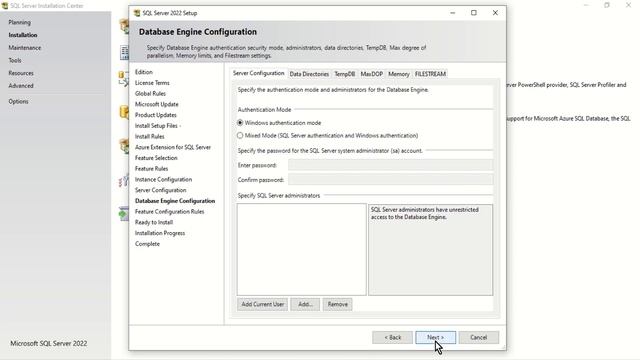Select the Feature Configuration Rules step
The height and width of the screenshot is (360, 640).
coord(169,211)
